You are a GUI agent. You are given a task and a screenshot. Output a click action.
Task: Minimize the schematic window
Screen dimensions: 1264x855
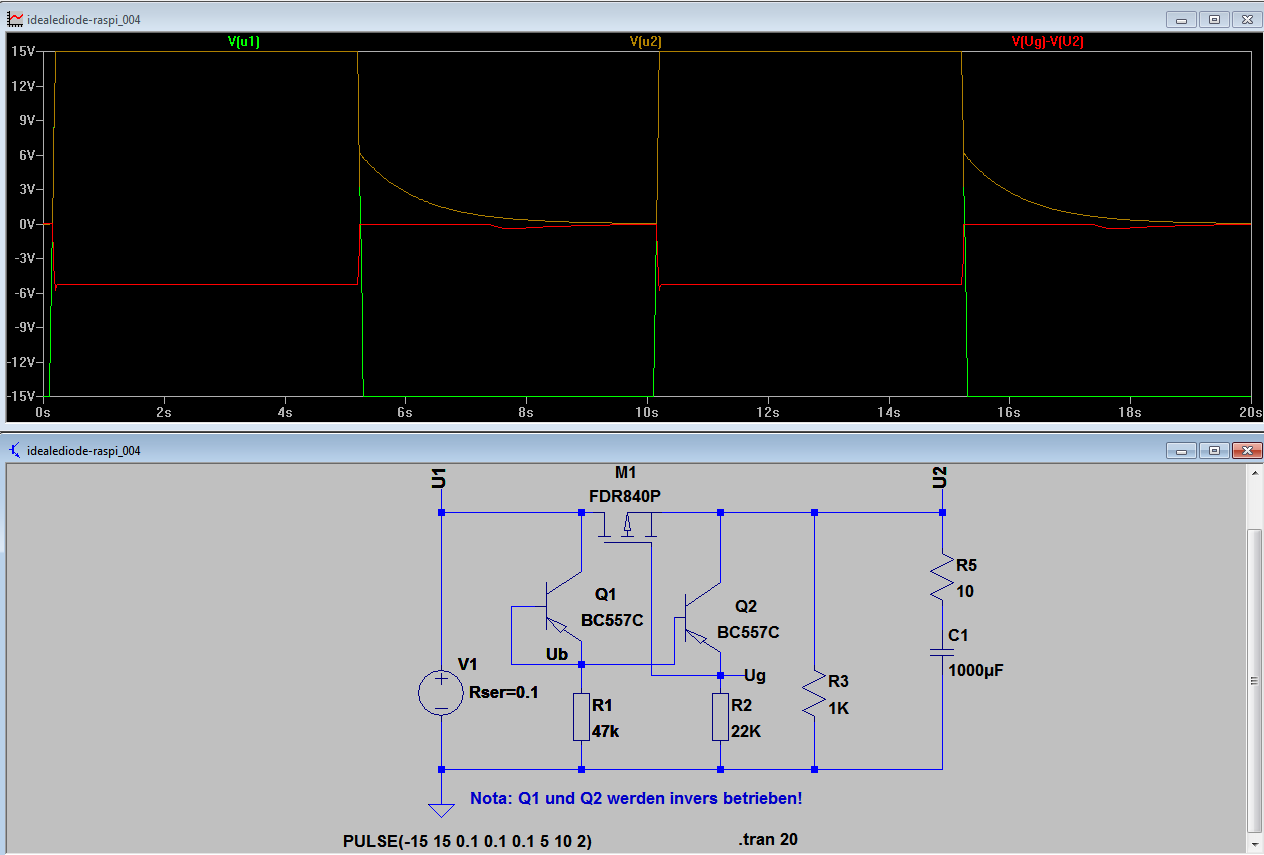pyautogui.click(x=1183, y=450)
